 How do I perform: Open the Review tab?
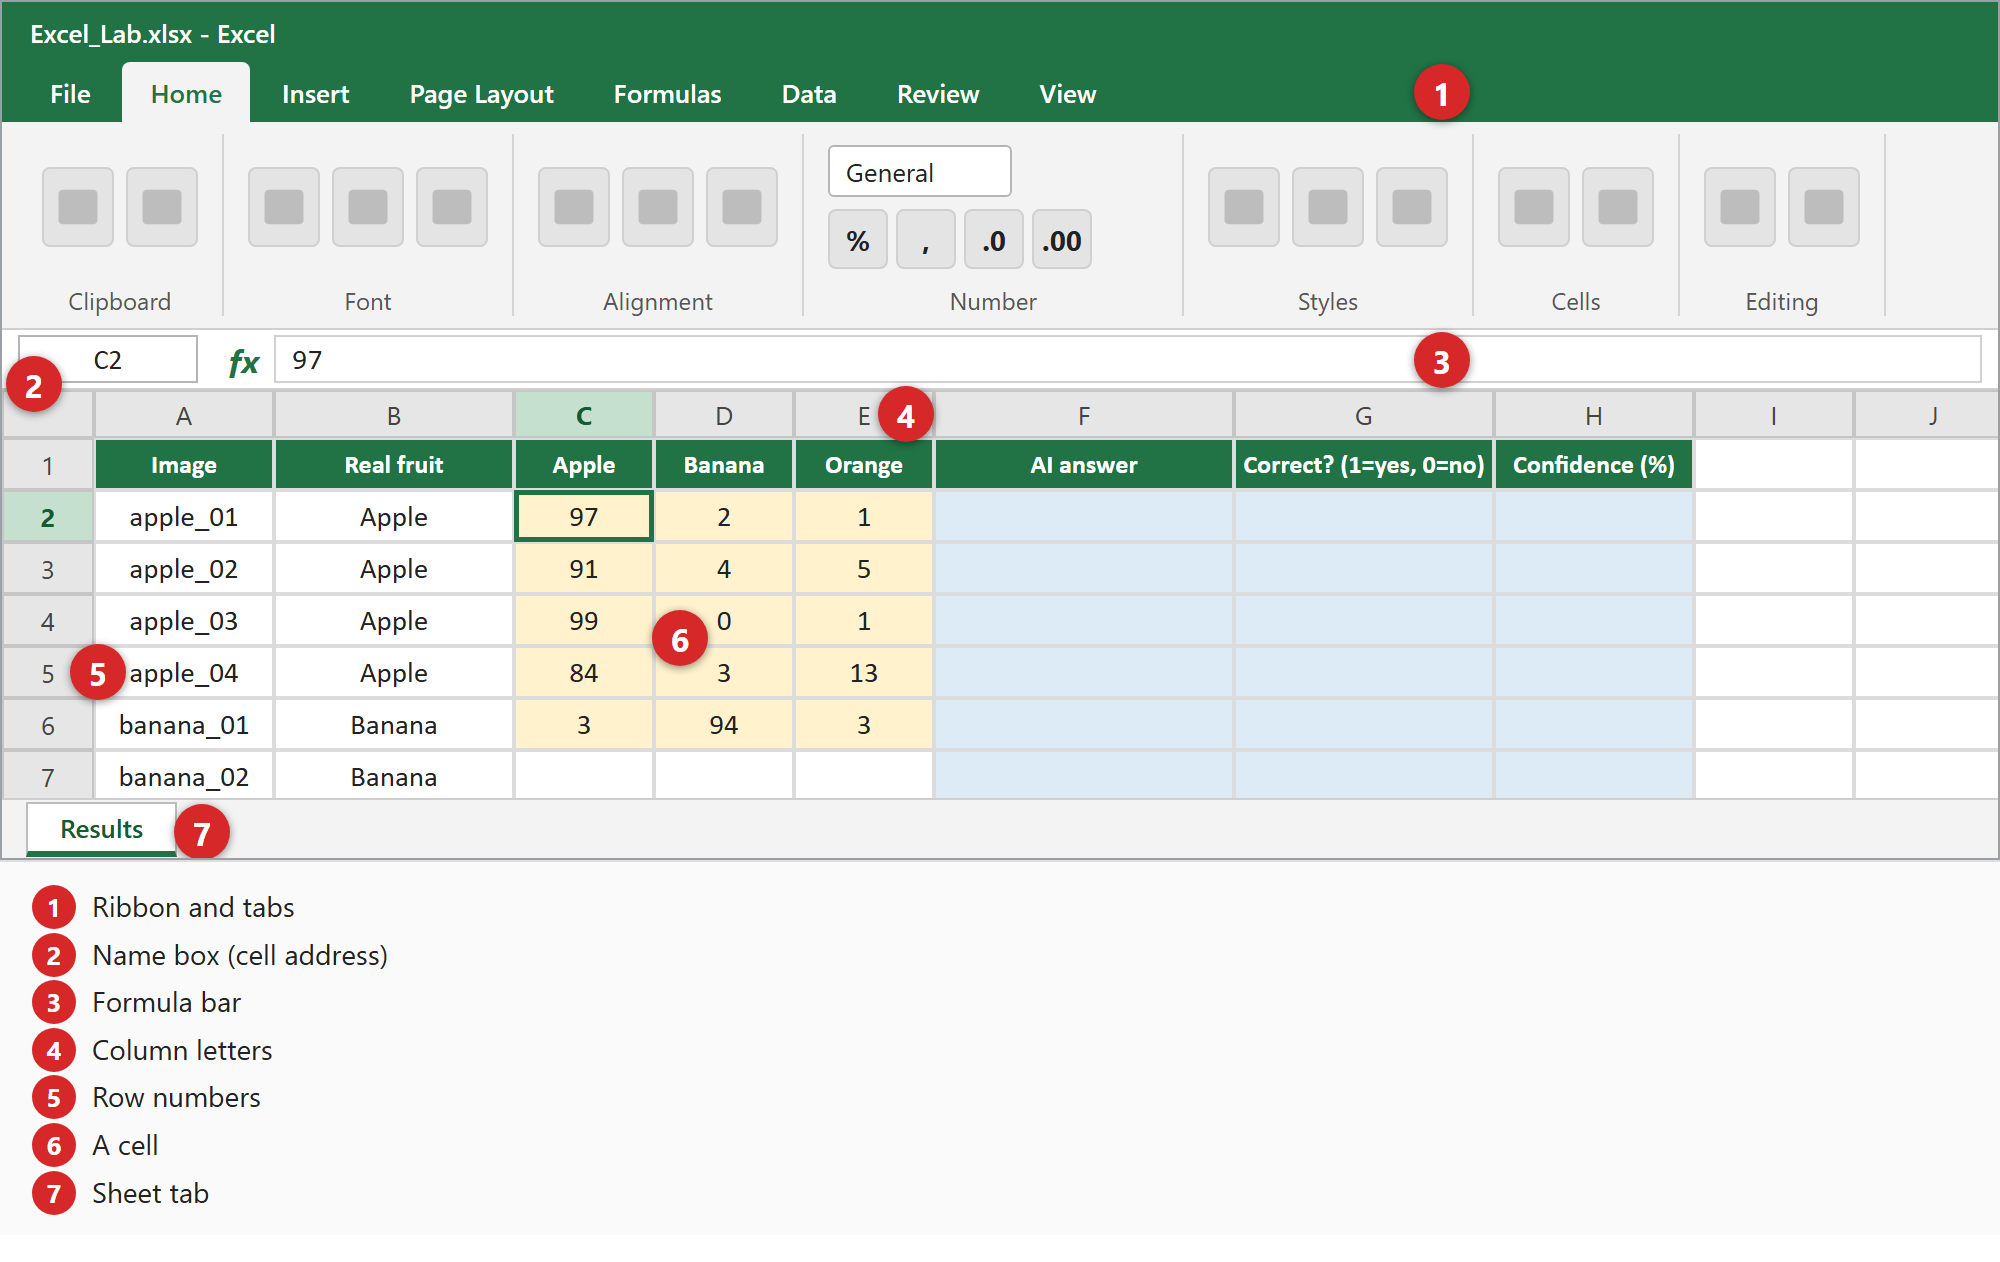click(x=938, y=94)
